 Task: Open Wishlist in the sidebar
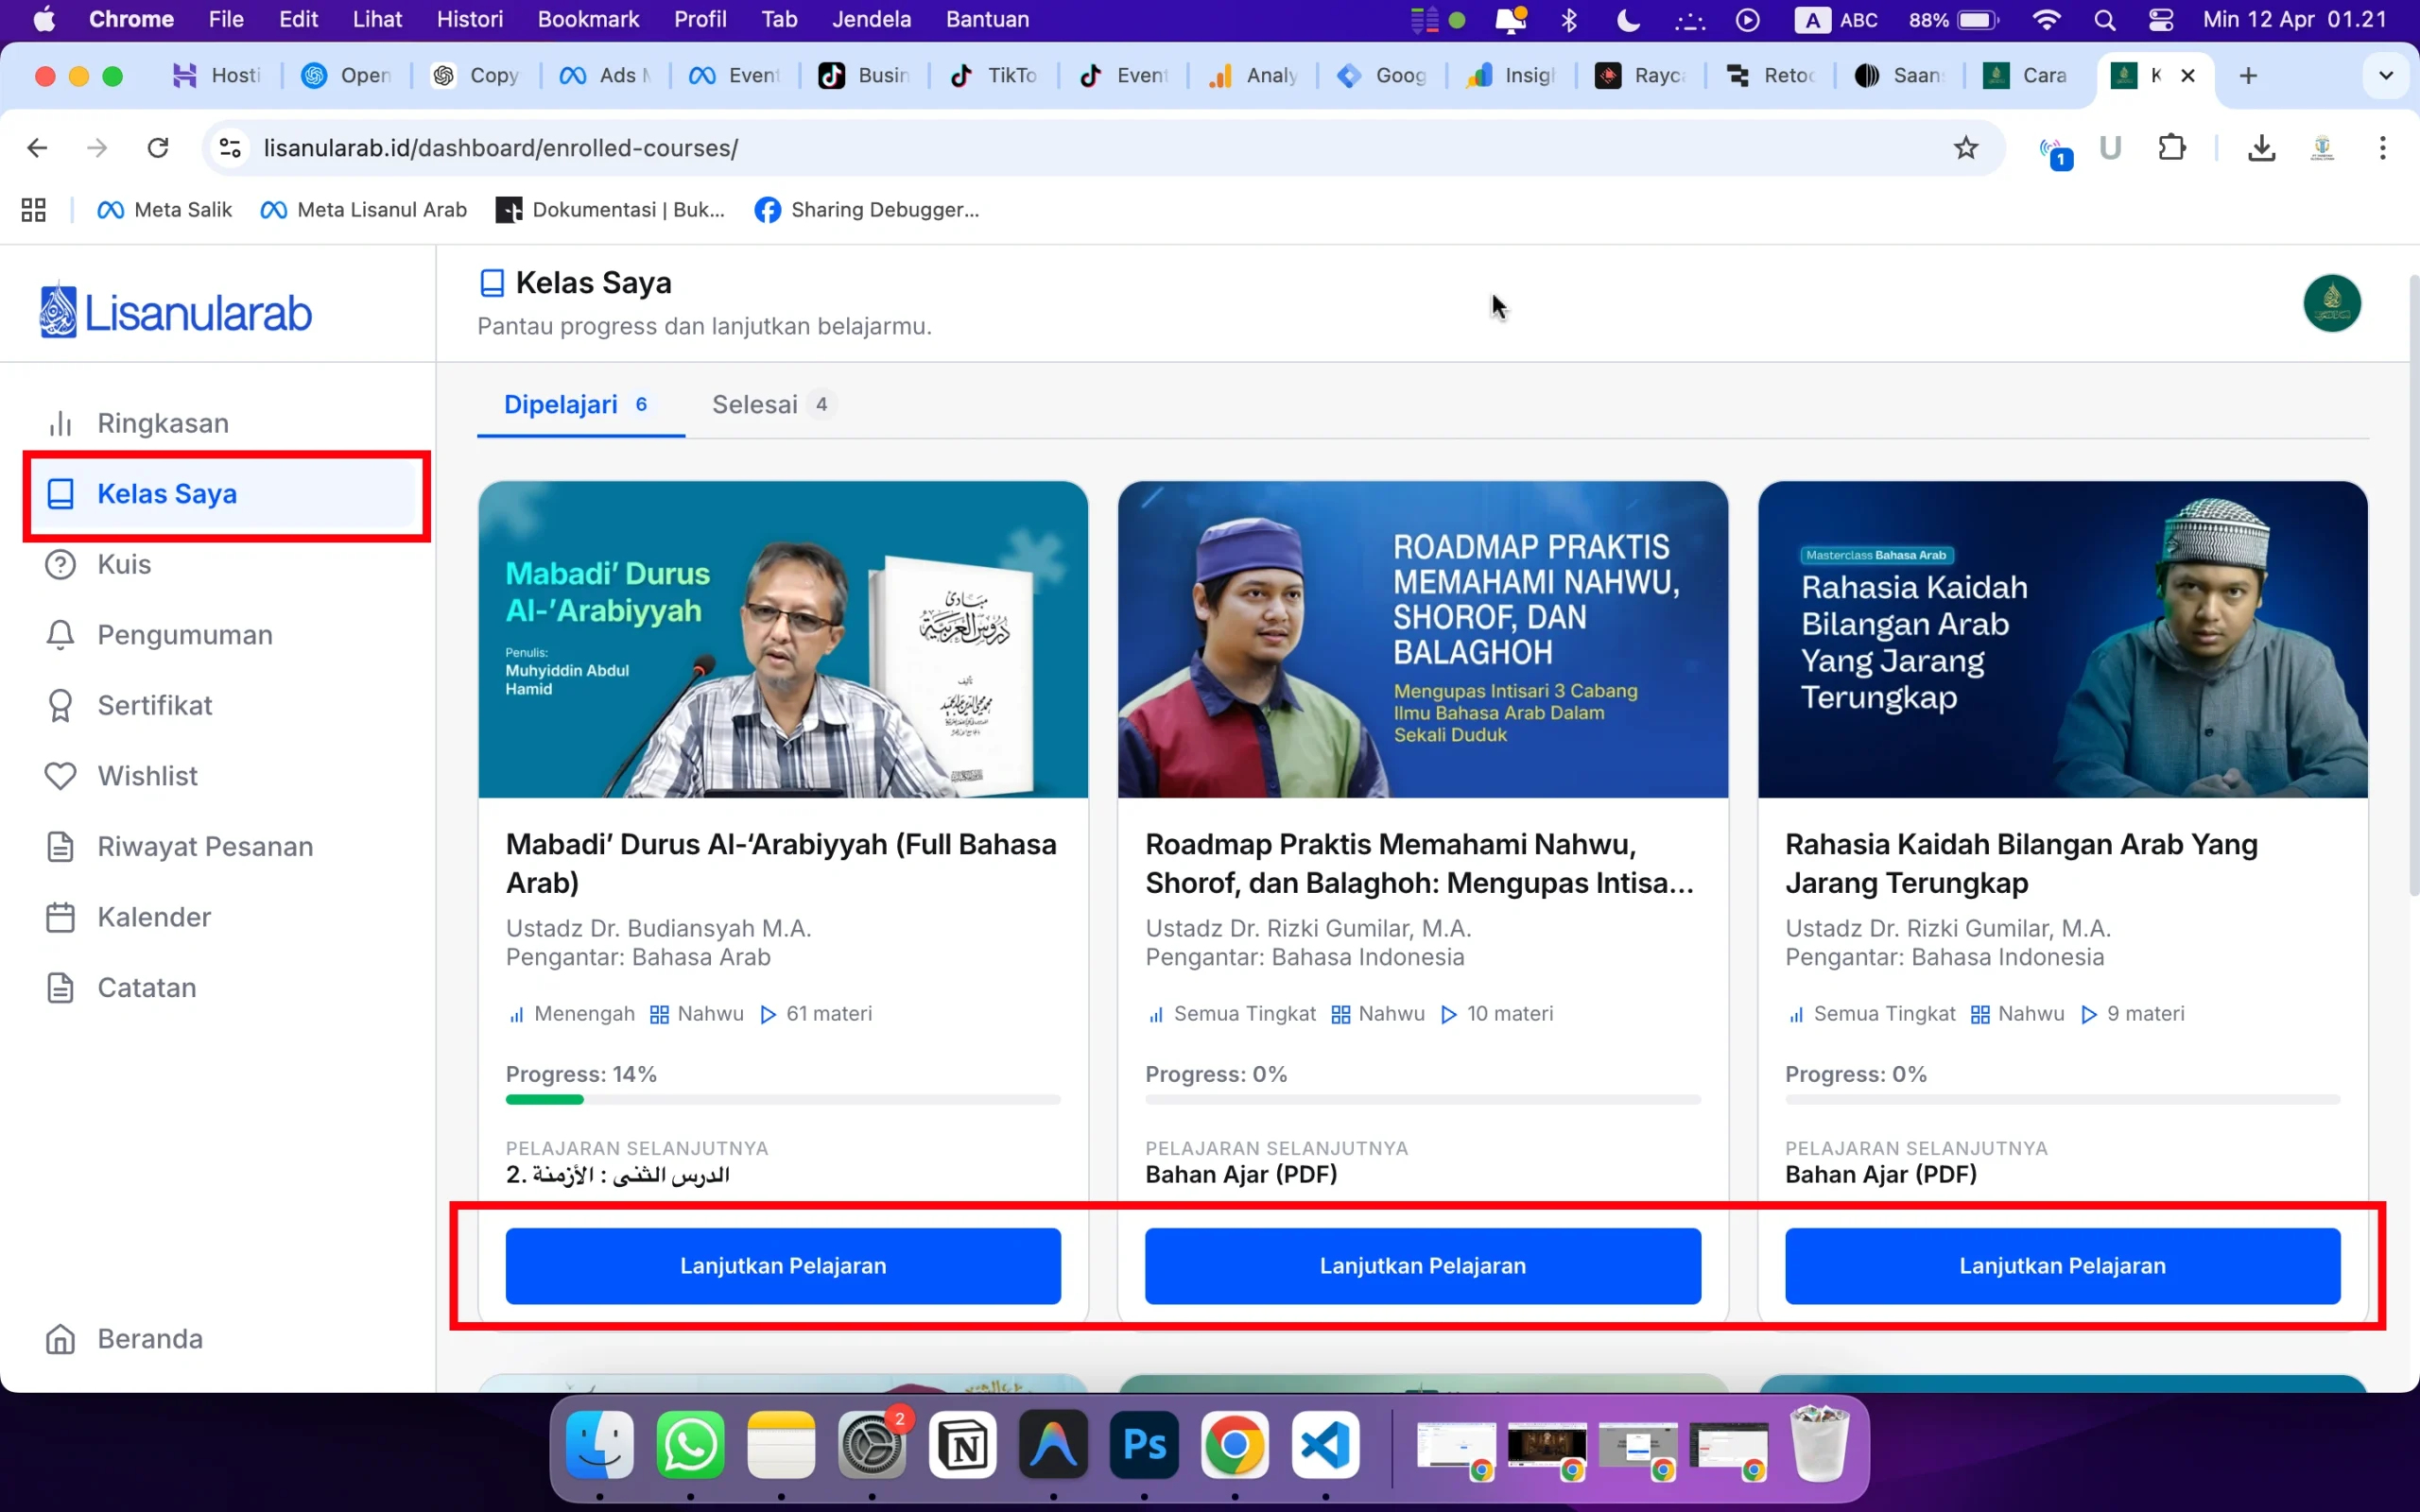point(147,776)
